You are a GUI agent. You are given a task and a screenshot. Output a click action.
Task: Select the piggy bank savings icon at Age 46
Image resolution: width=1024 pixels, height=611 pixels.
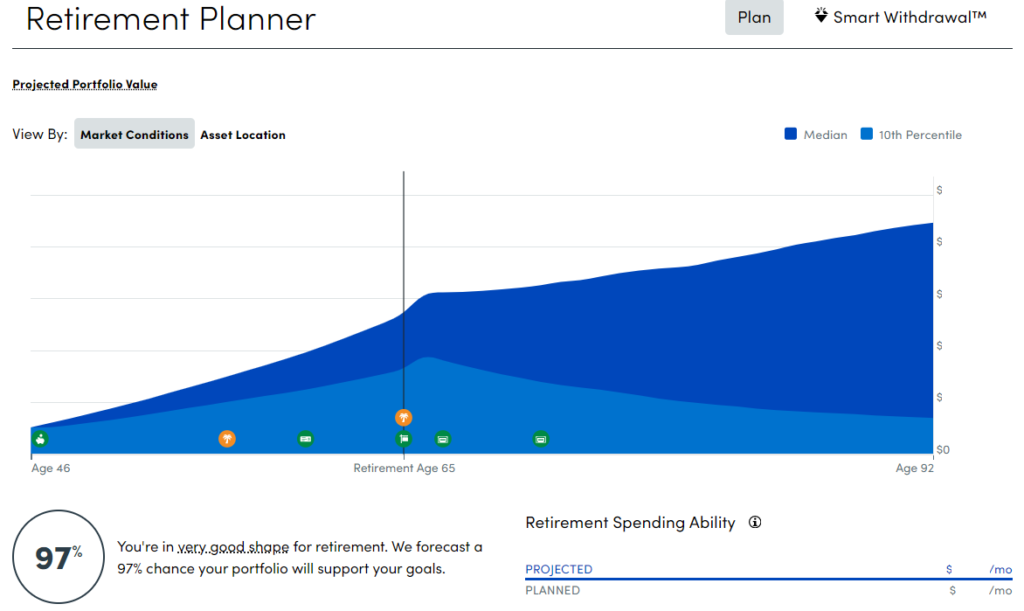point(38,438)
